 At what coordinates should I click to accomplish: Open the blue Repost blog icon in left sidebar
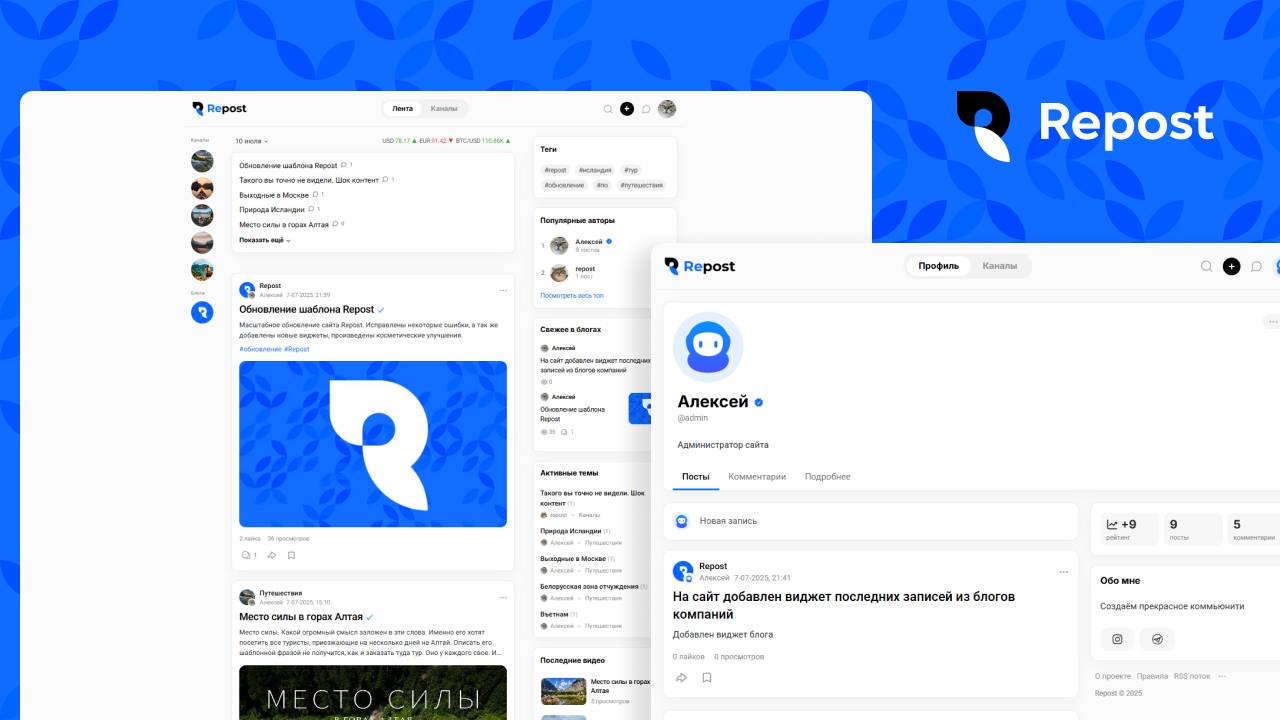pyautogui.click(x=202, y=313)
